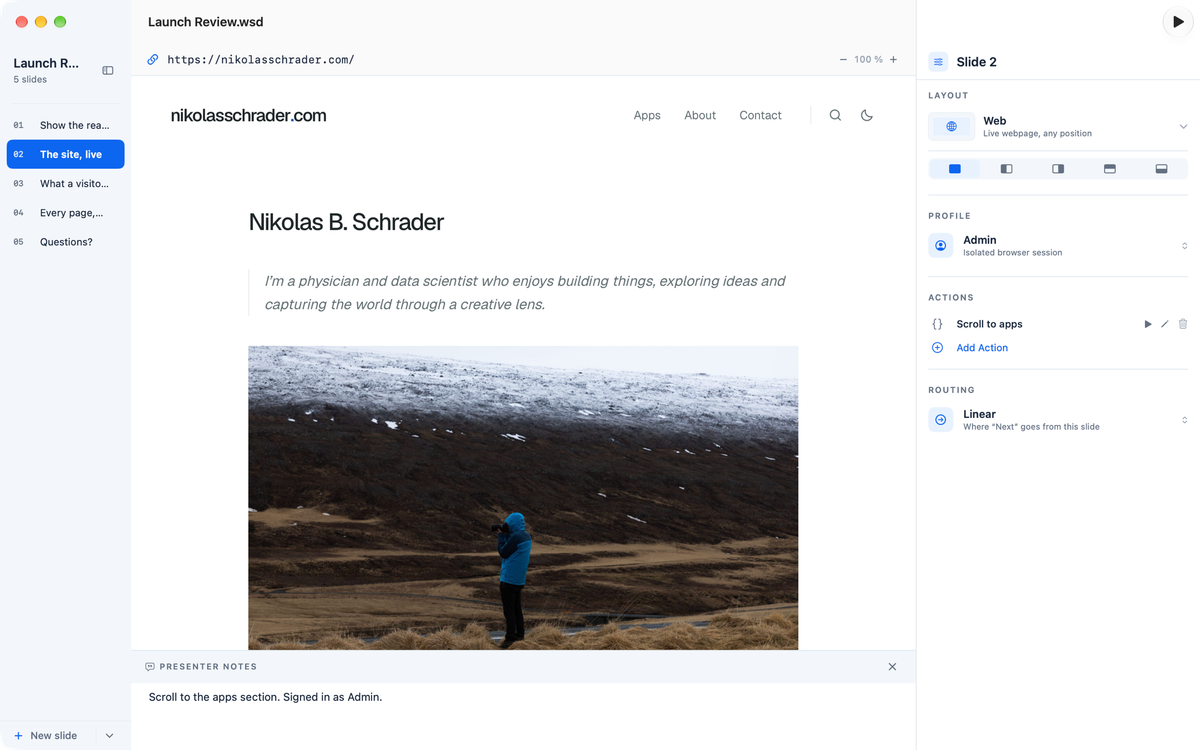Click the Launch R... presentation name in sidebar
Screen dimensions: 1200x750
coord(46,63)
